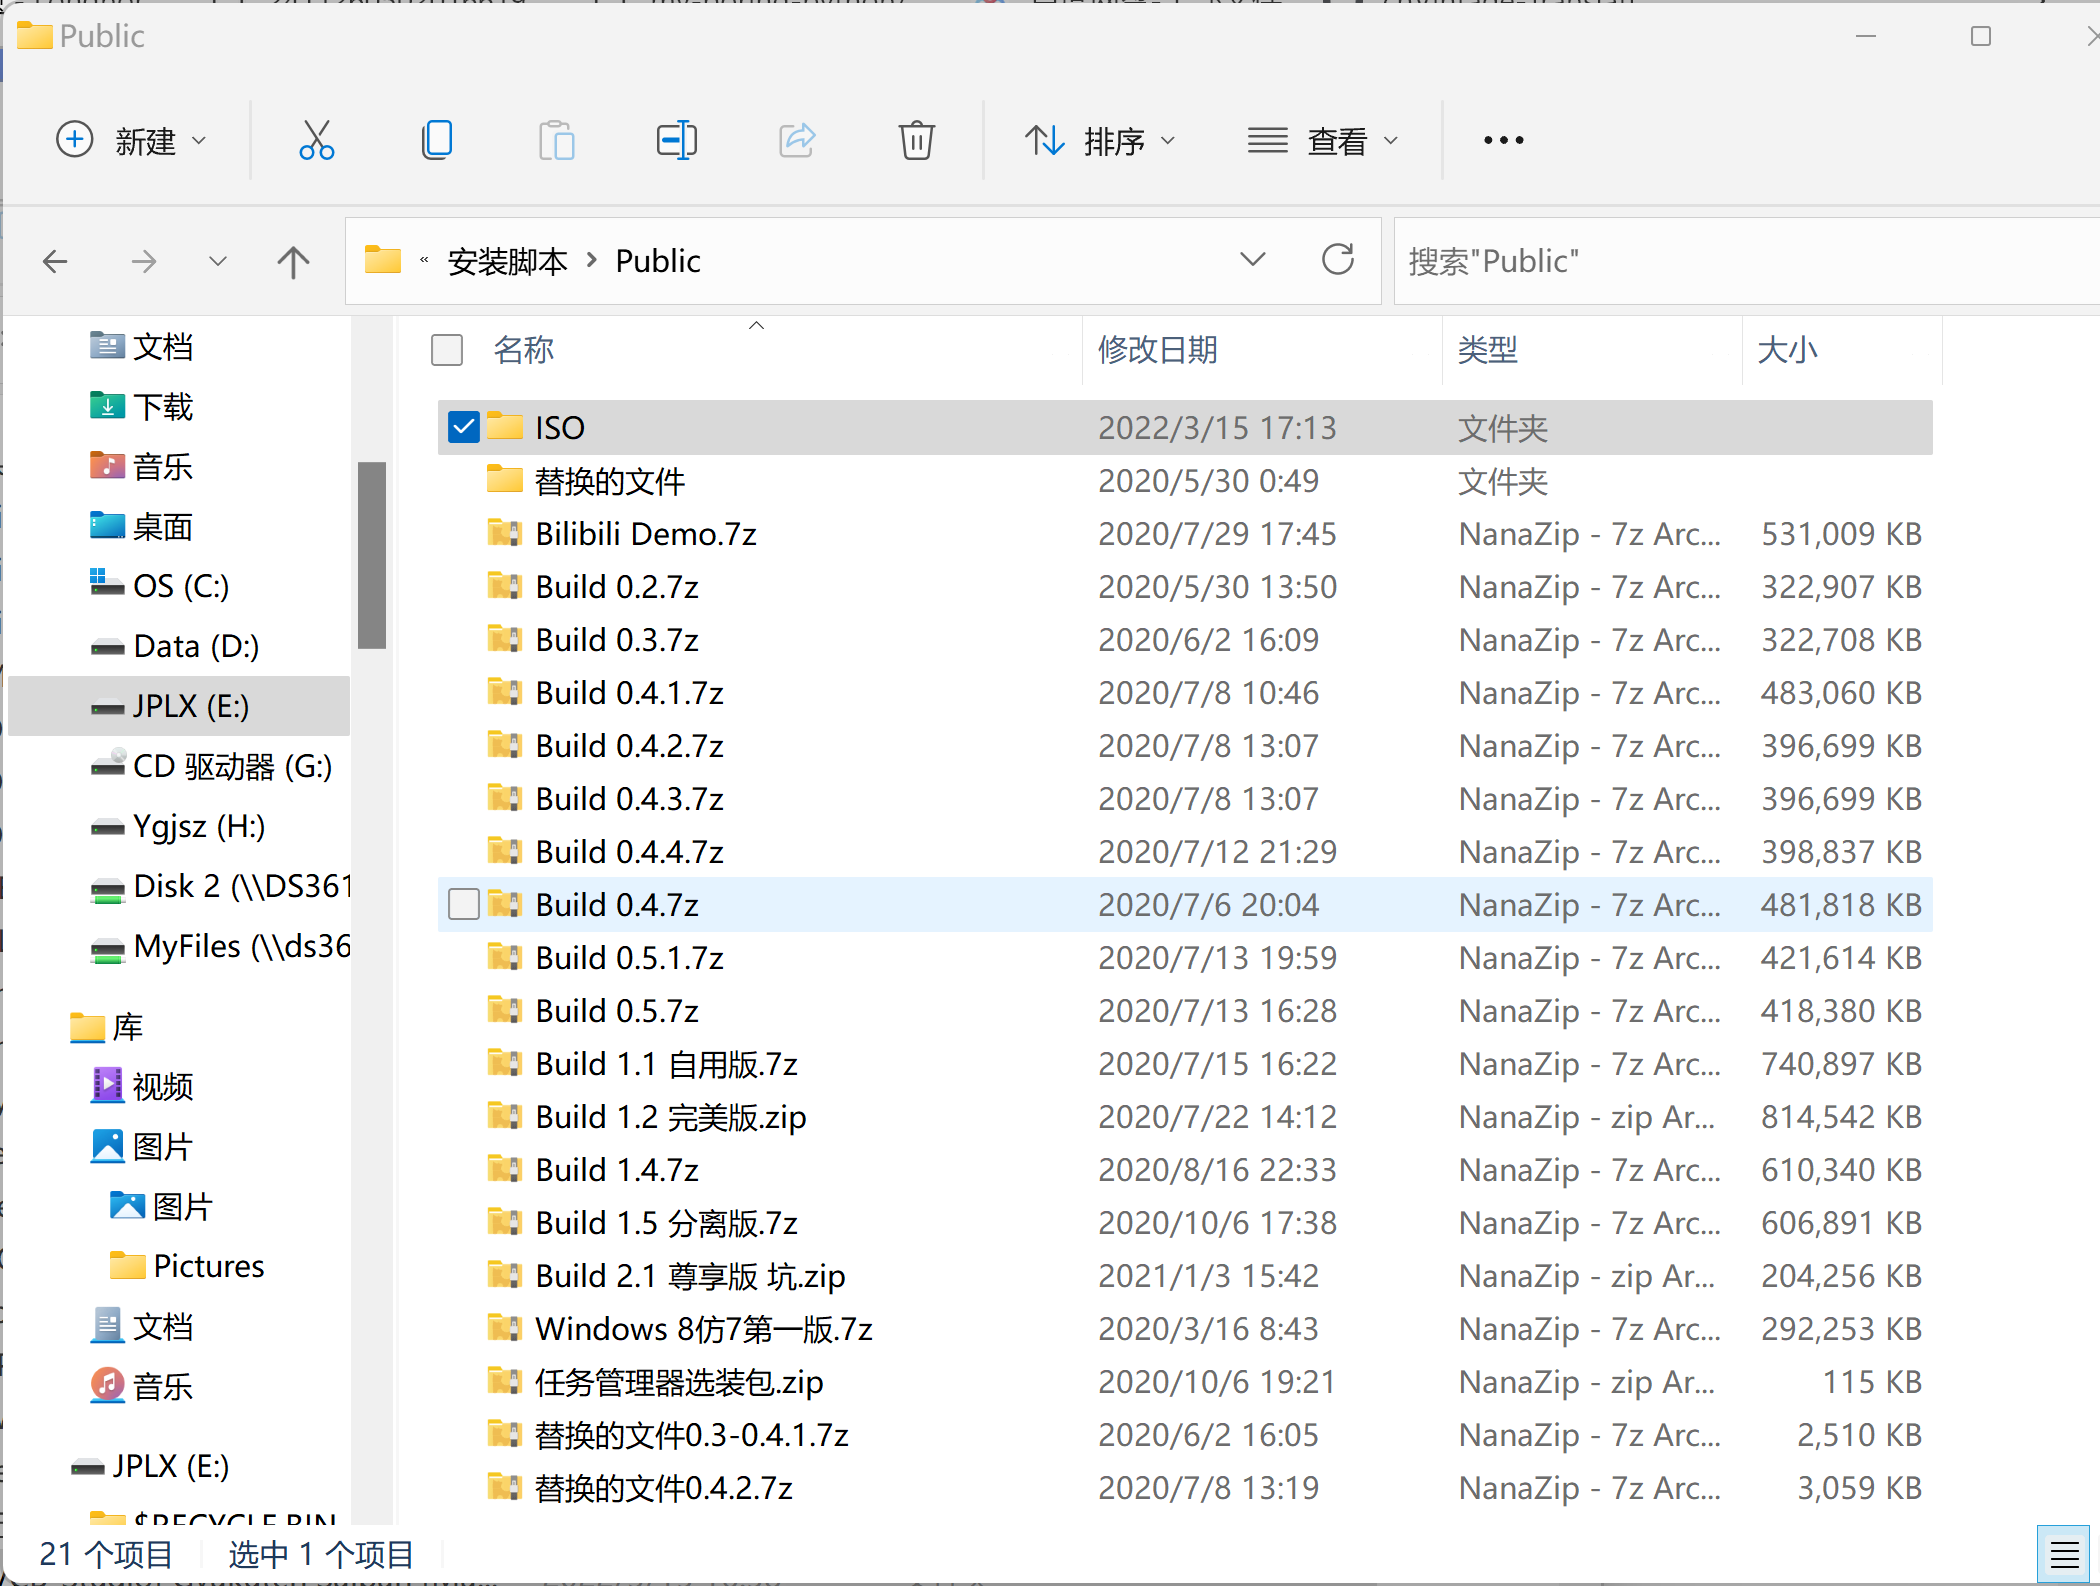The height and width of the screenshot is (1586, 2100).
Task: Check the Build 0.4.7z checkbox
Action: [x=464, y=904]
